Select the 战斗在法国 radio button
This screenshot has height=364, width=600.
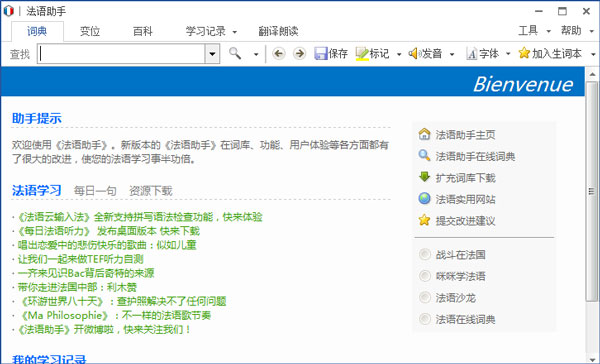pos(424,254)
